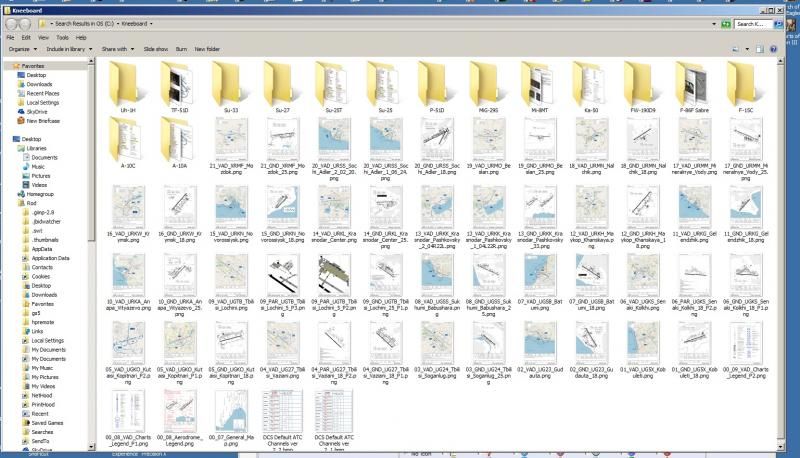Open the F-86F Sabre folder
This screenshot has width=800, height=458.
pyautogui.click(x=694, y=85)
